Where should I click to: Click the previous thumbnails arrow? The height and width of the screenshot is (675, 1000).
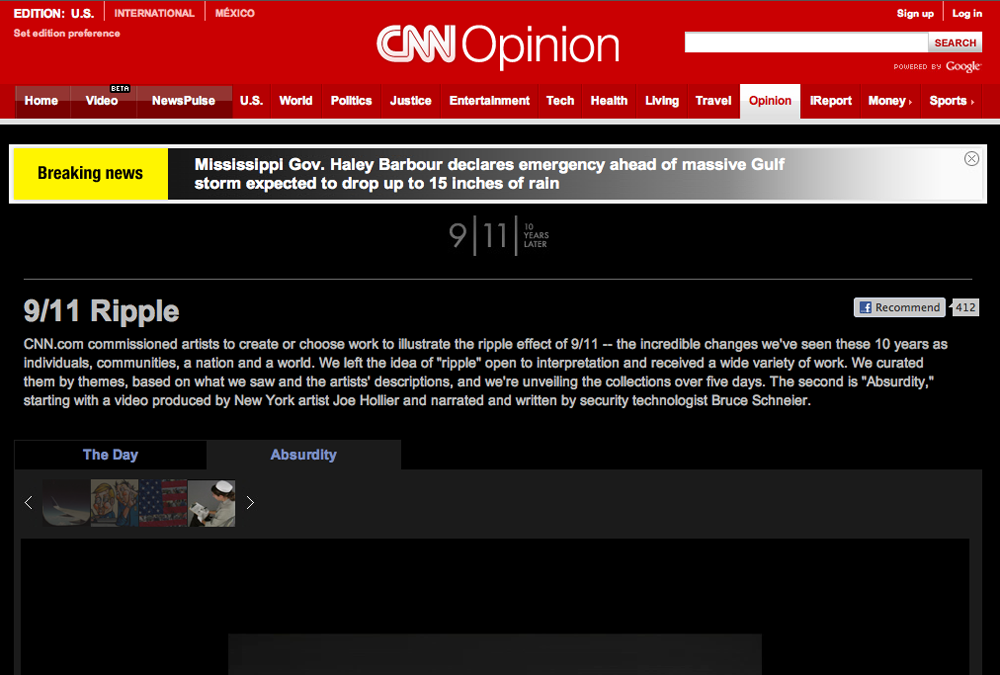(x=28, y=503)
